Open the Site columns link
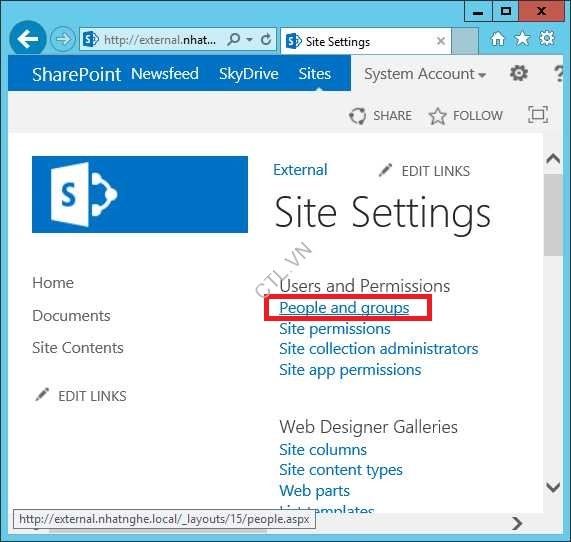This screenshot has width=571, height=542. pyautogui.click(x=323, y=449)
